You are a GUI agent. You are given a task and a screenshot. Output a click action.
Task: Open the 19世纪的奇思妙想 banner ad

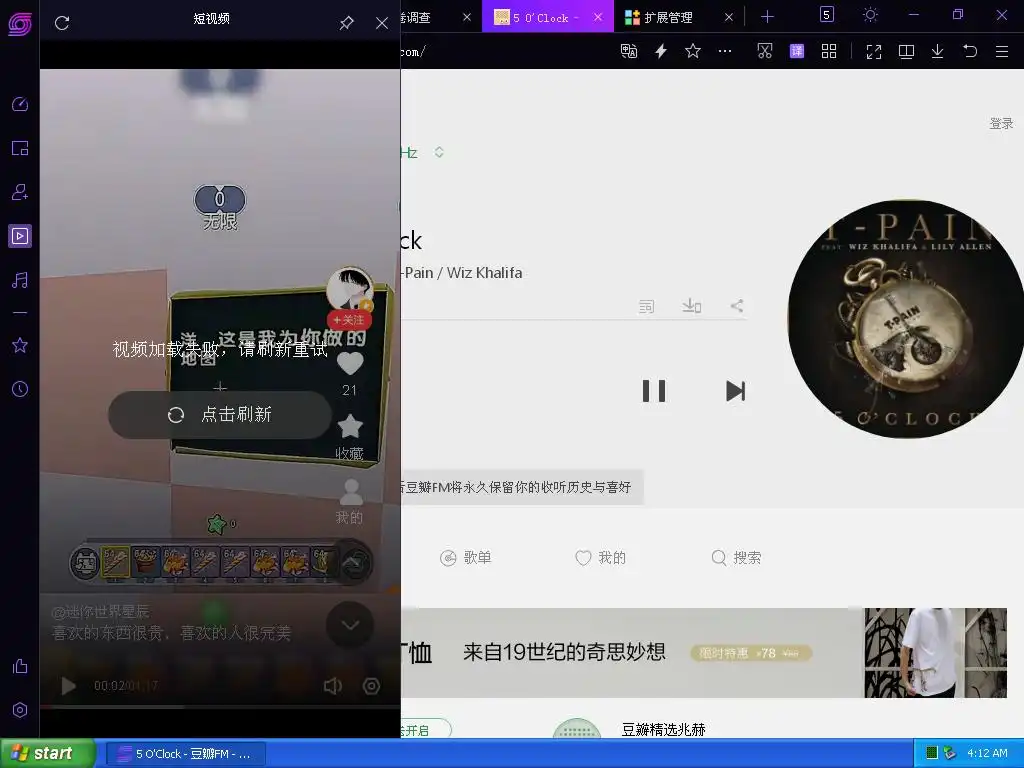pos(704,652)
